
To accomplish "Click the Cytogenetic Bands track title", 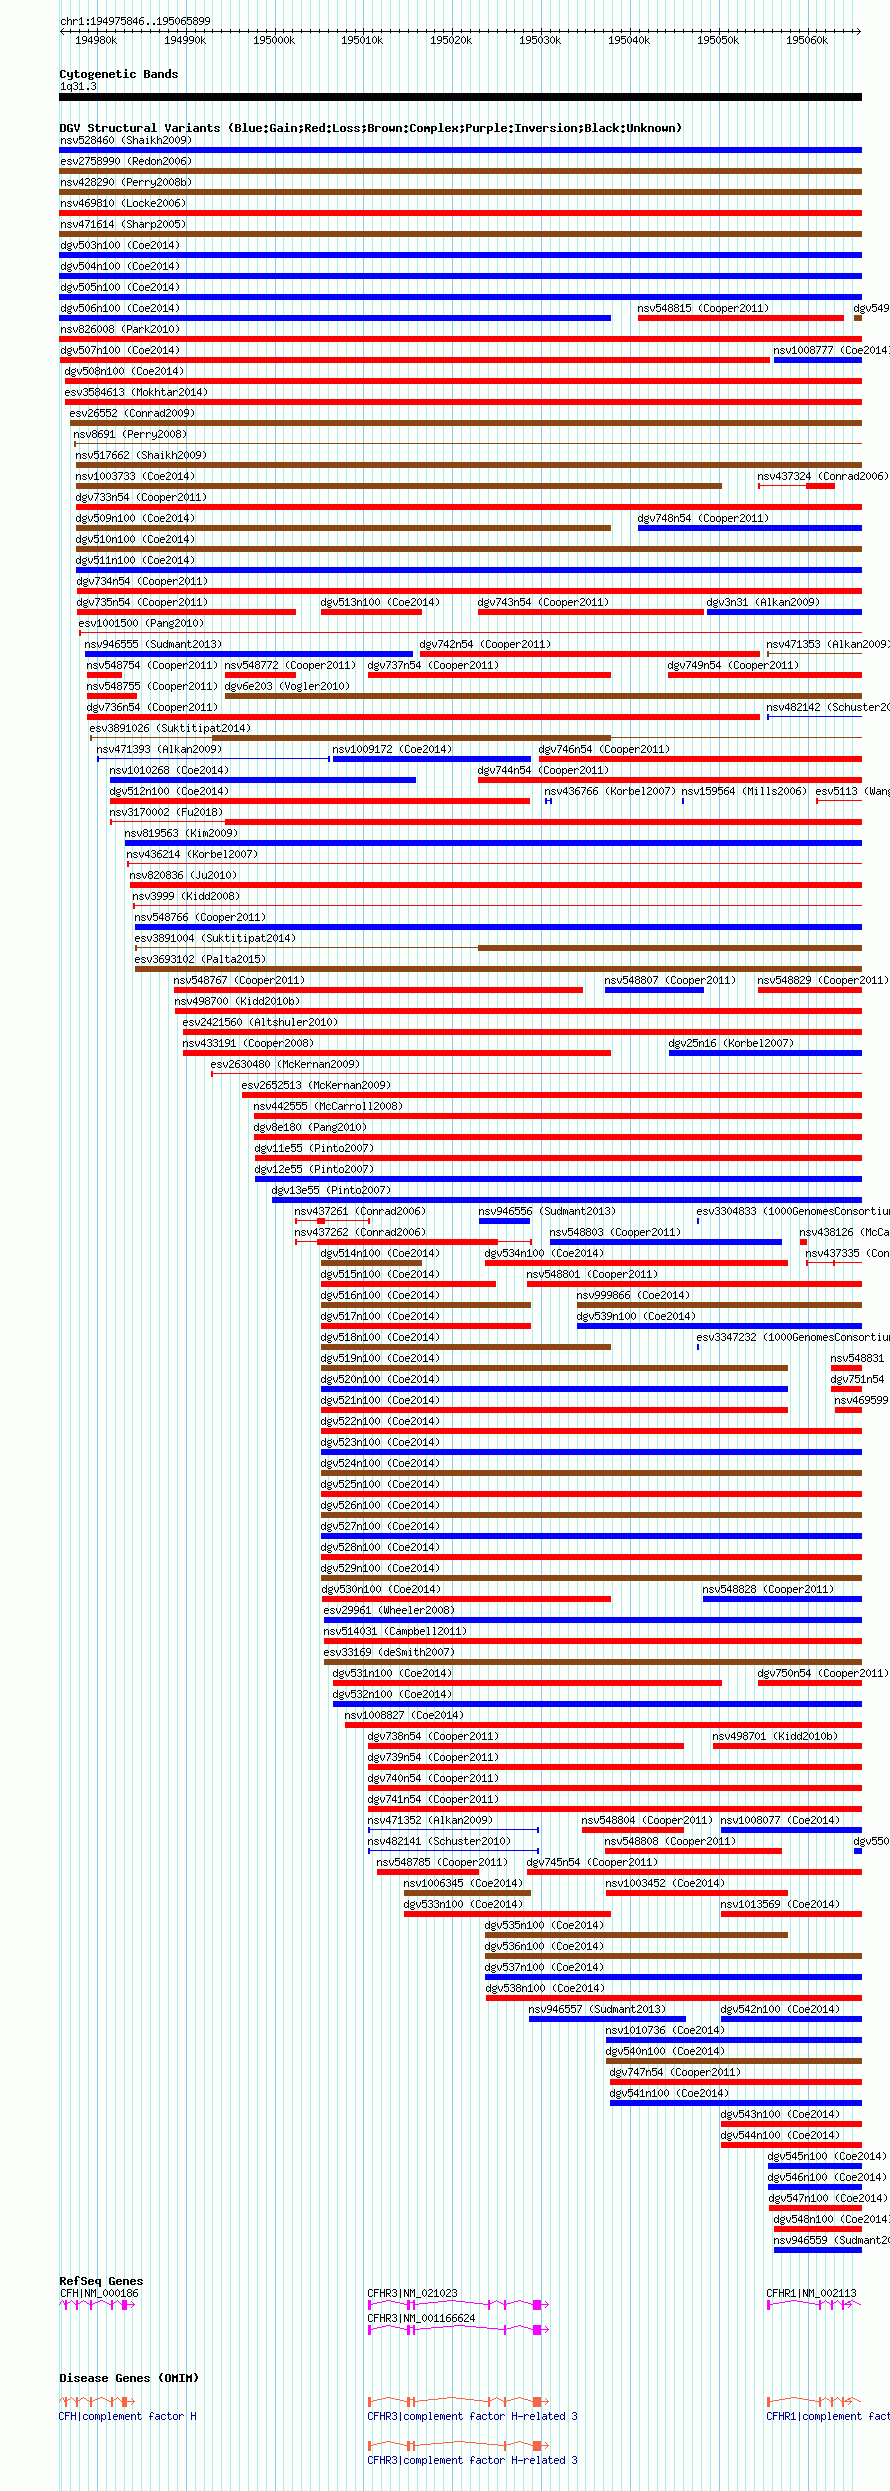I will [x=119, y=74].
